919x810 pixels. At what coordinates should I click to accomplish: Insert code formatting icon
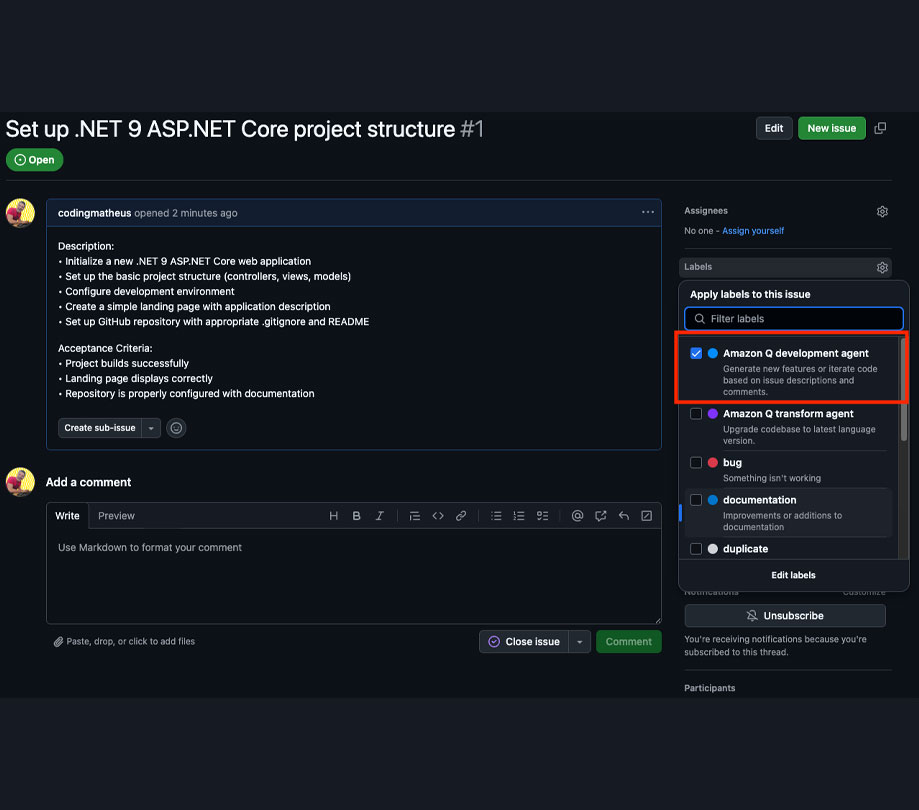coord(438,516)
